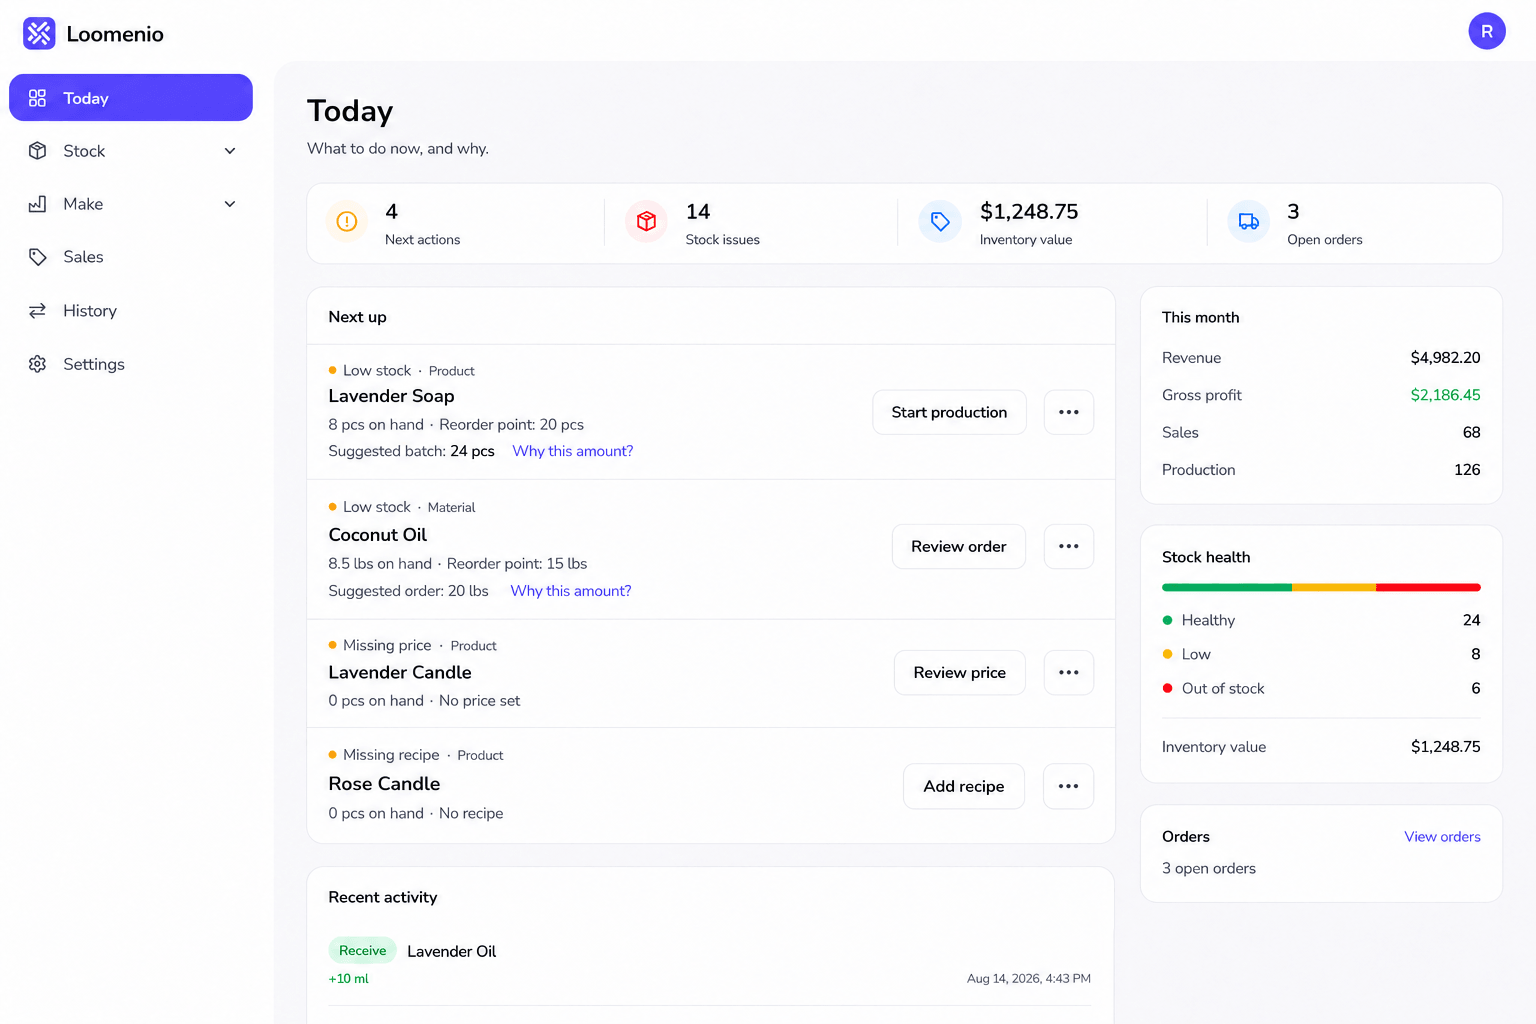The height and width of the screenshot is (1024, 1536).
Task: Click the Make chart icon in sidebar
Action: tap(37, 204)
